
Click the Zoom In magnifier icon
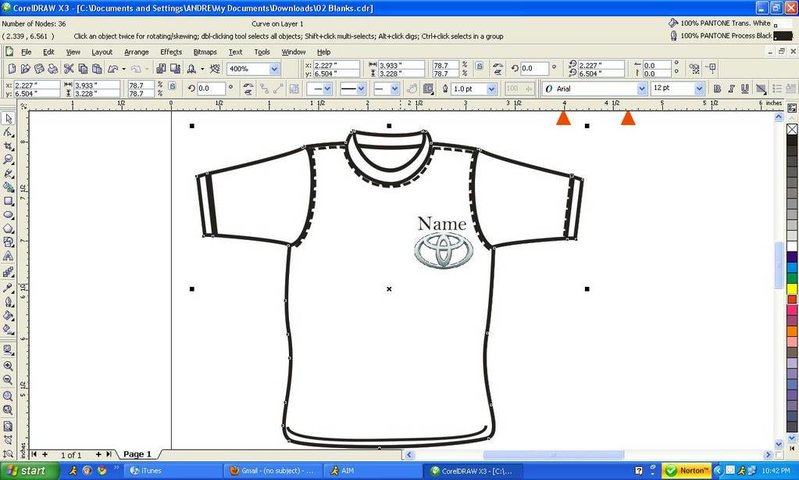click(8, 366)
